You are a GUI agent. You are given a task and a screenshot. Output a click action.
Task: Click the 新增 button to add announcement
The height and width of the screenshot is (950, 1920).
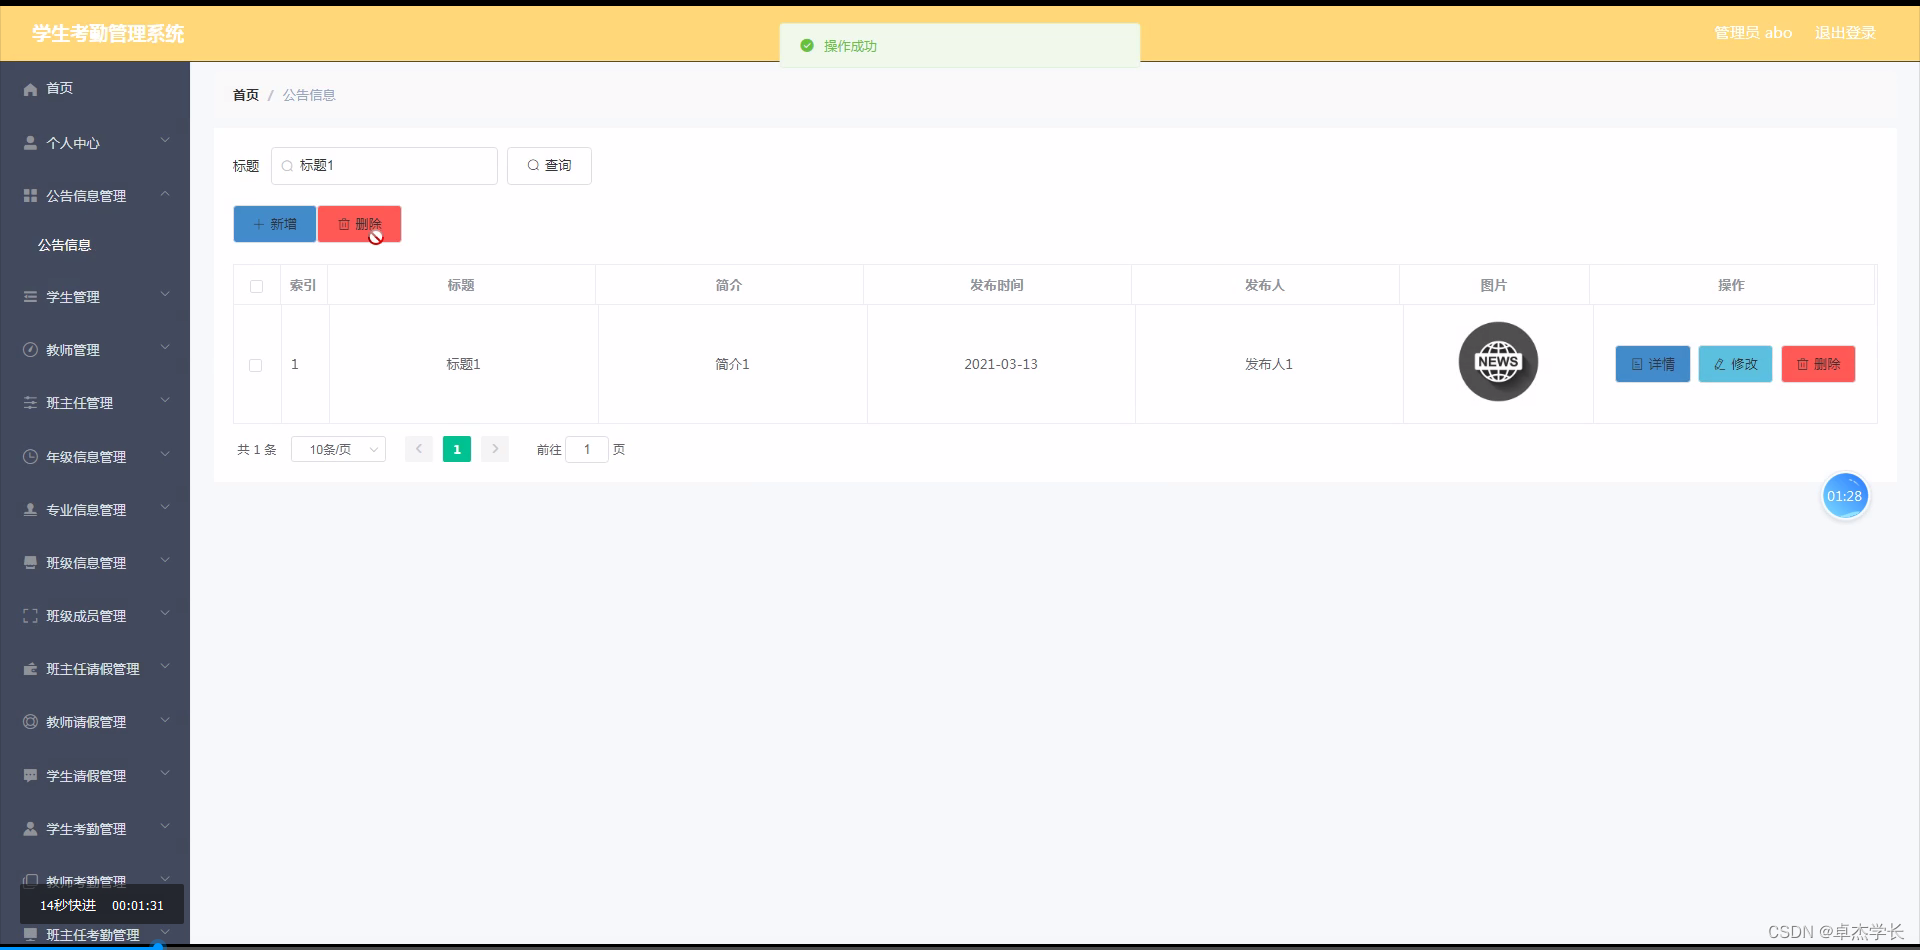point(274,224)
